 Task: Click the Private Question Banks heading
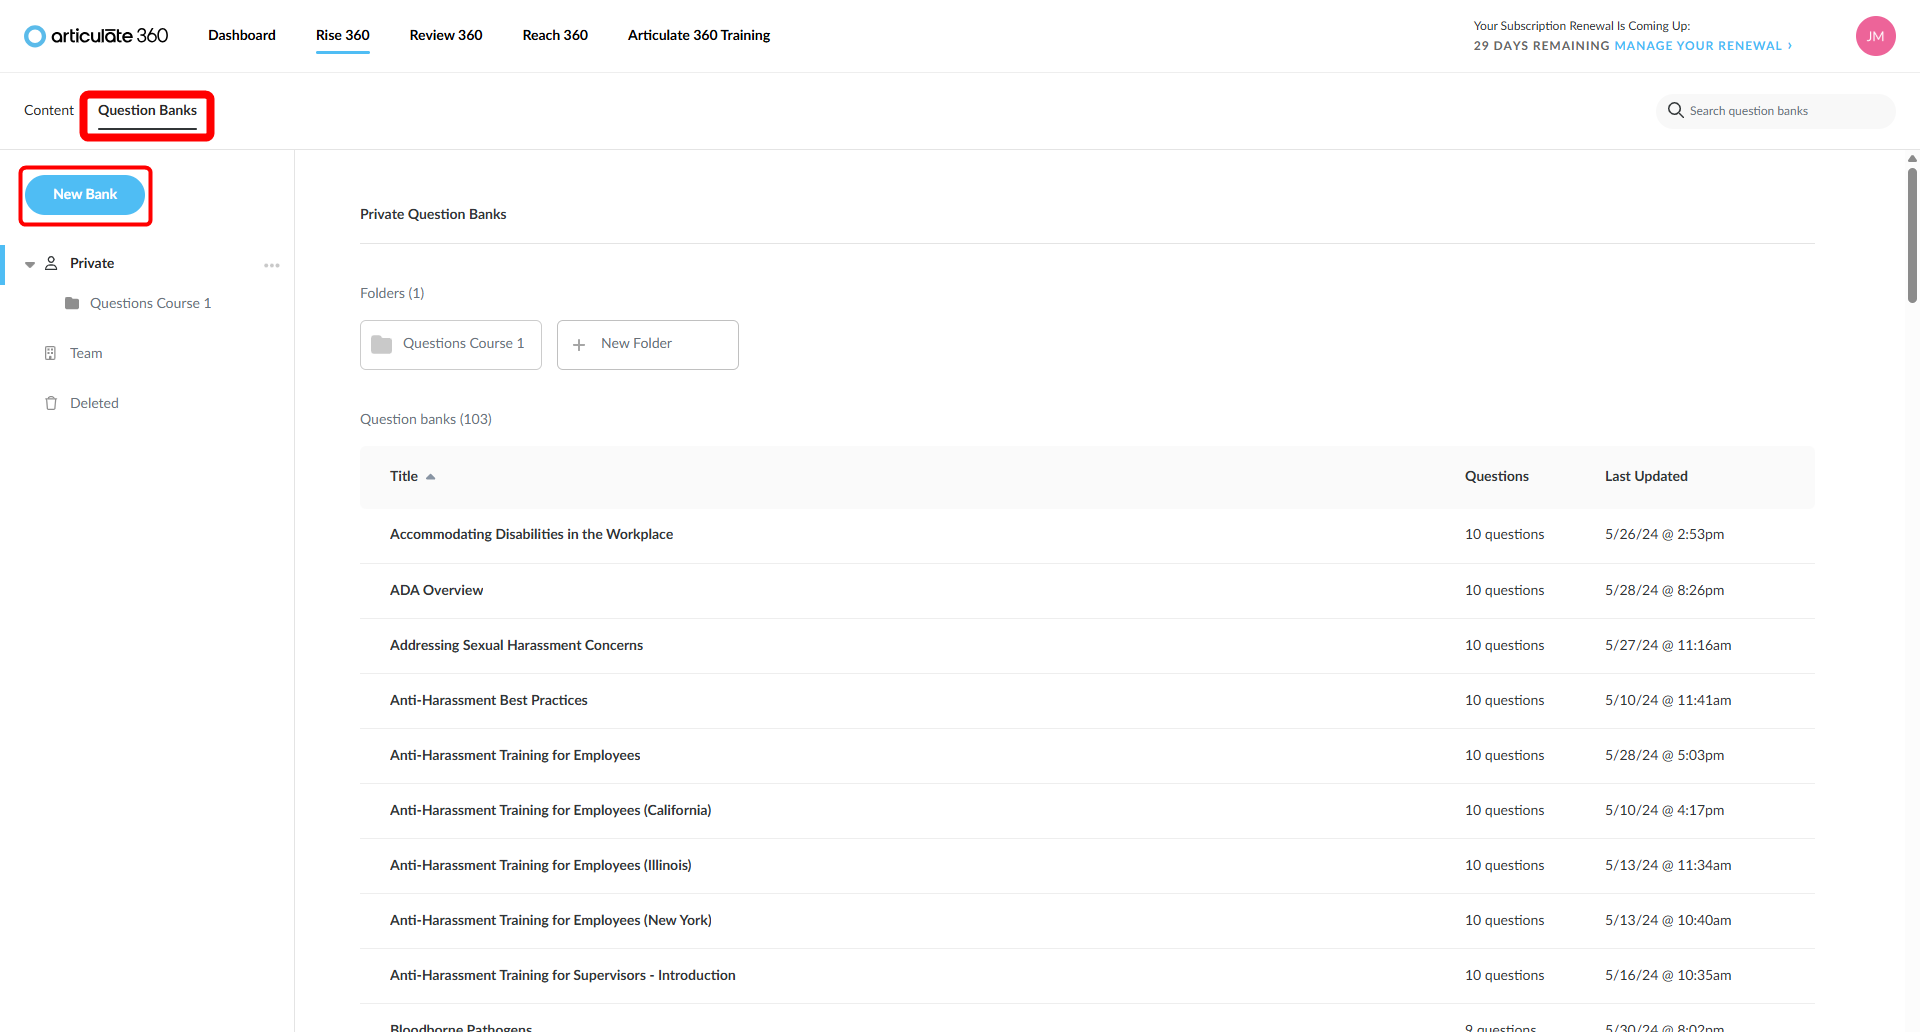(x=433, y=214)
